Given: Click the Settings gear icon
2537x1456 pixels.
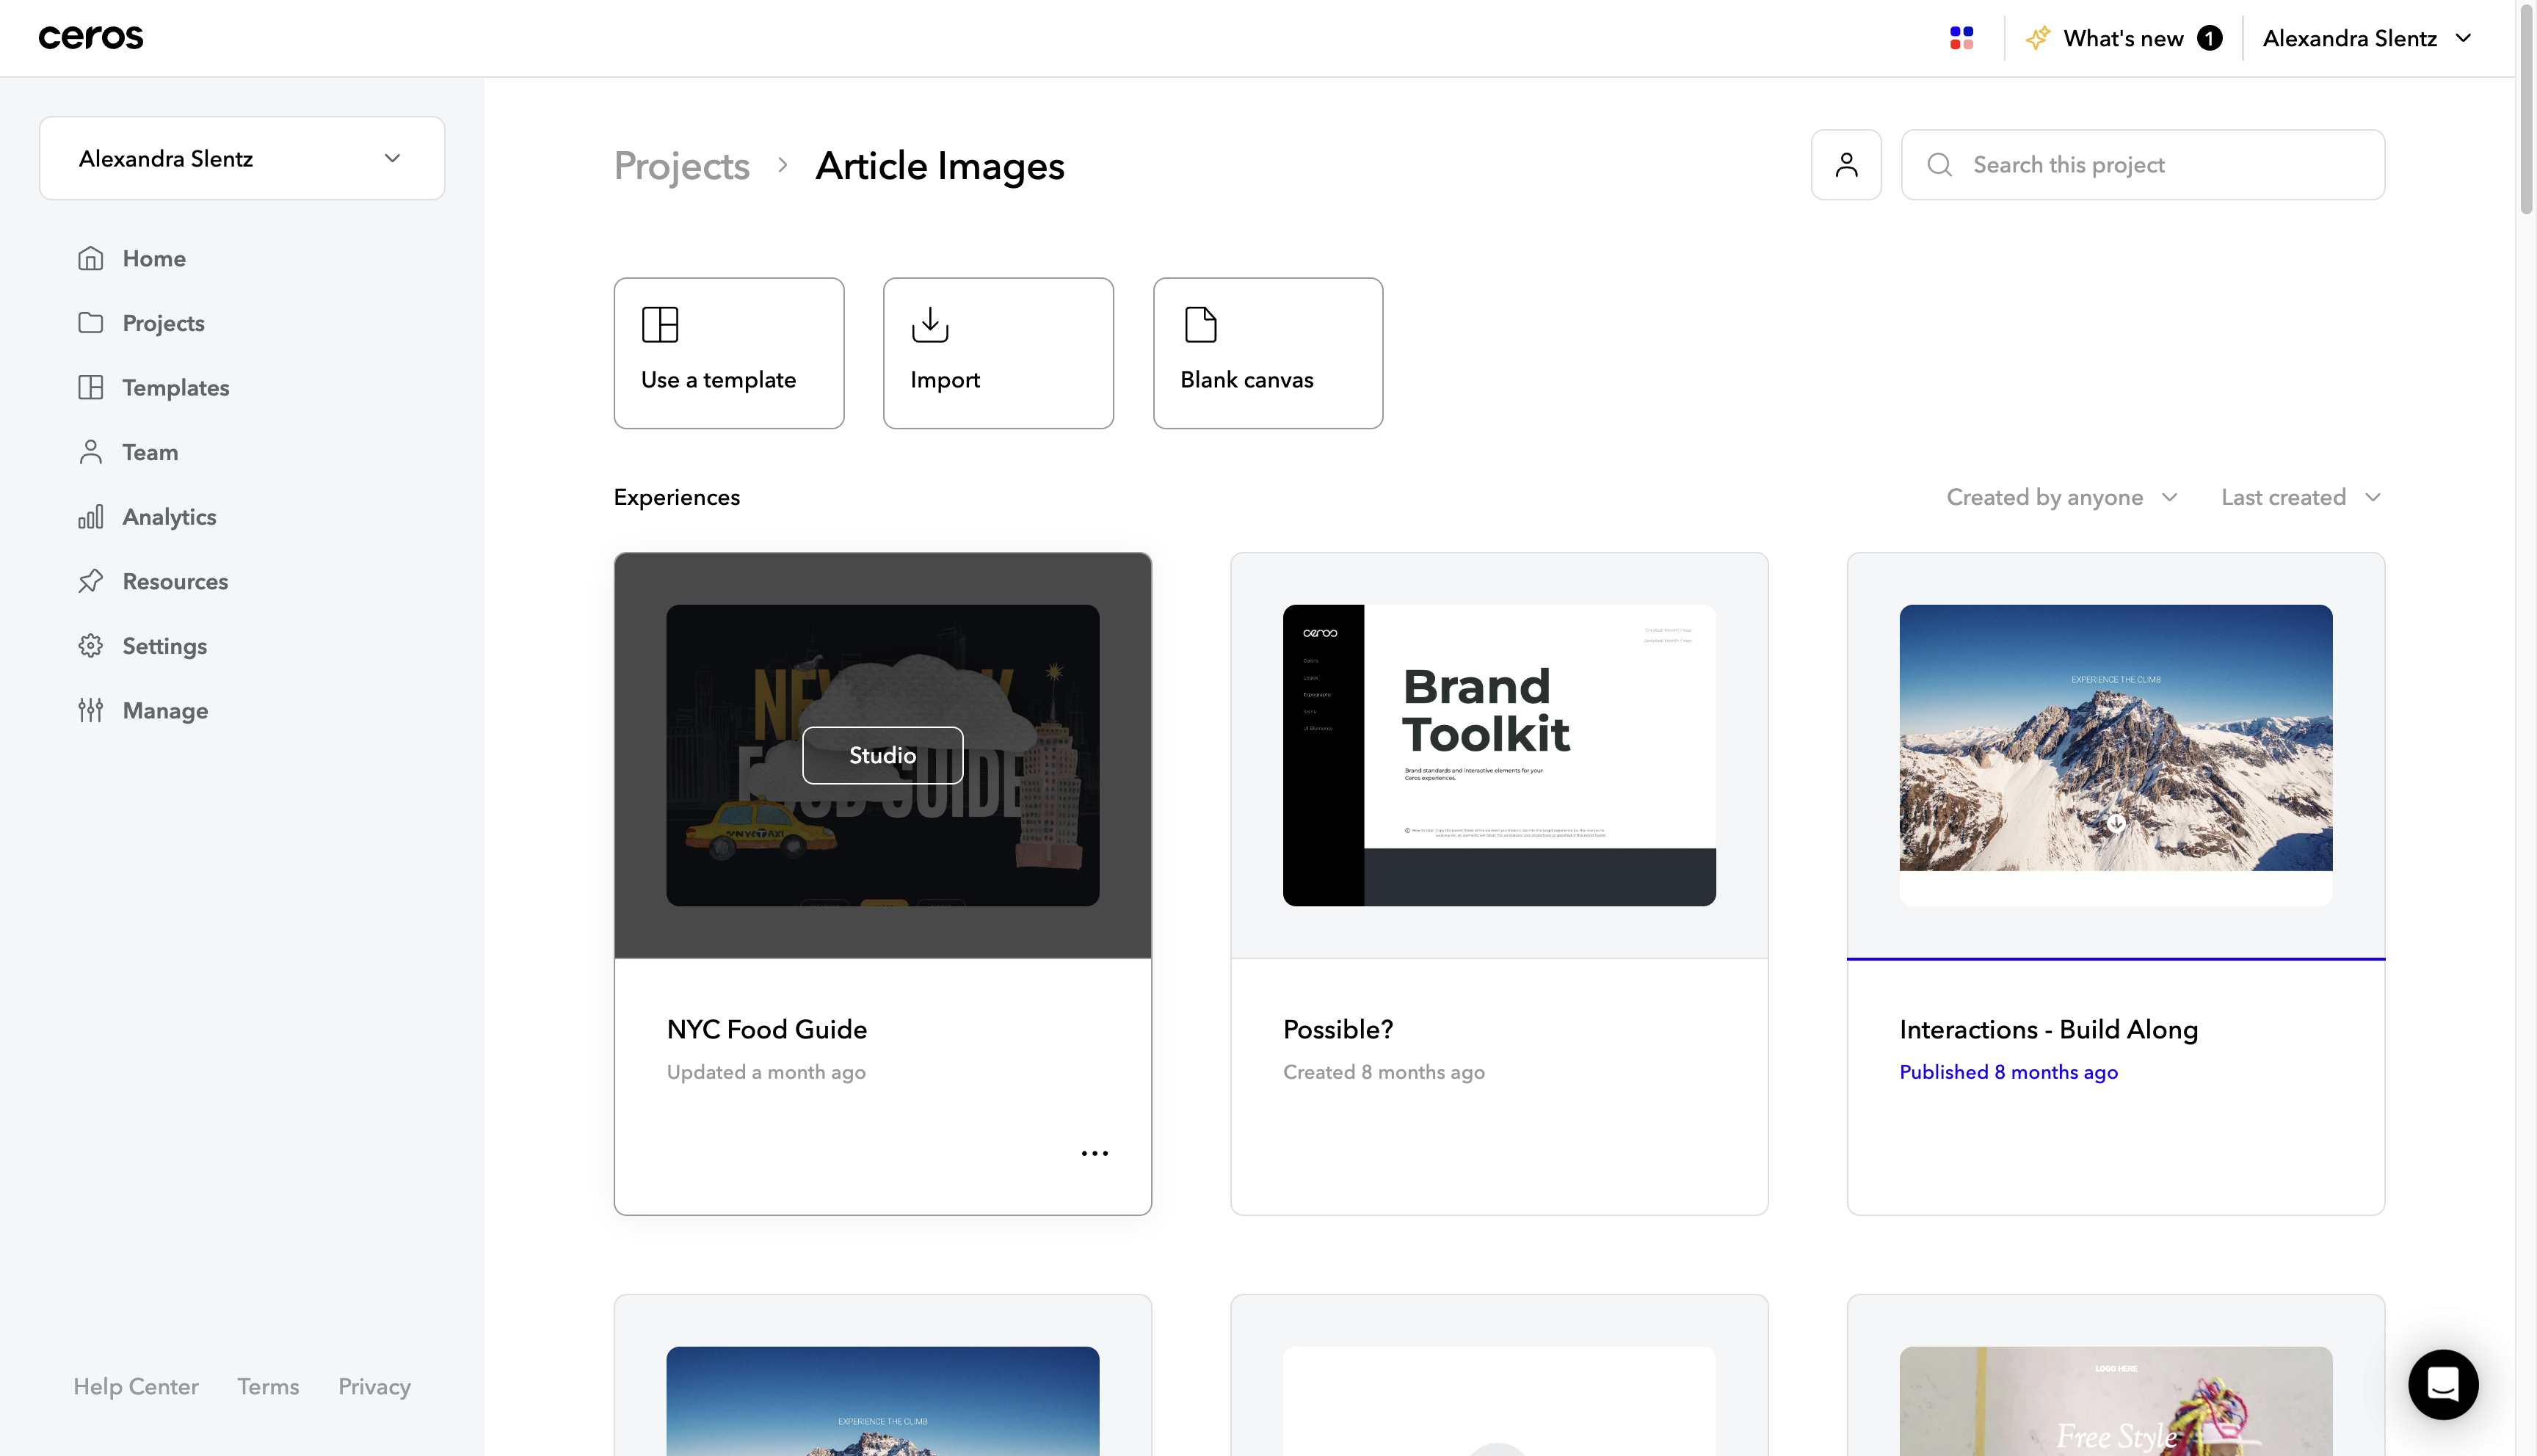Looking at the screenshot, I should 91,646.
